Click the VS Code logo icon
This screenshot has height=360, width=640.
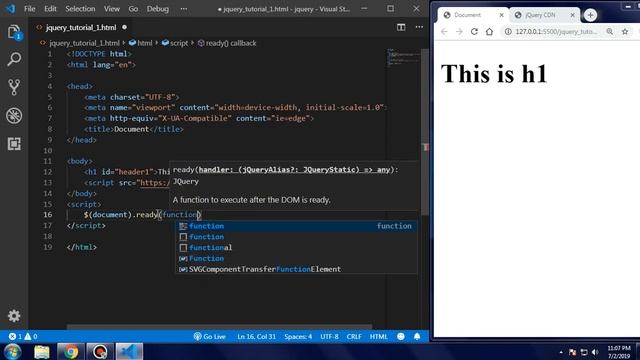[10, 9]
